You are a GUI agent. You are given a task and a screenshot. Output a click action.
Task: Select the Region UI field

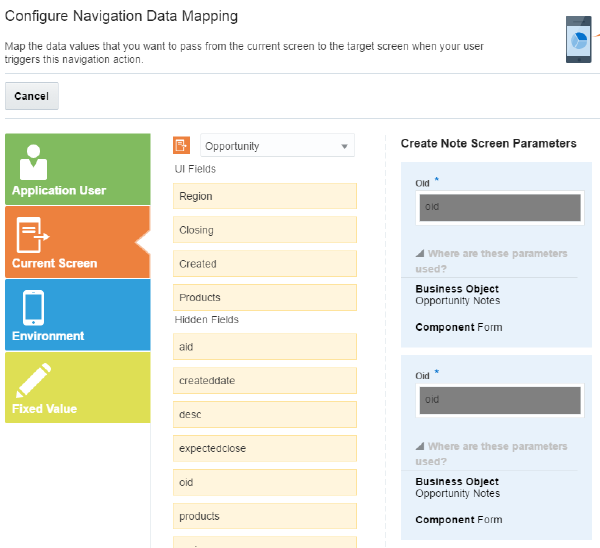[265, 196]
